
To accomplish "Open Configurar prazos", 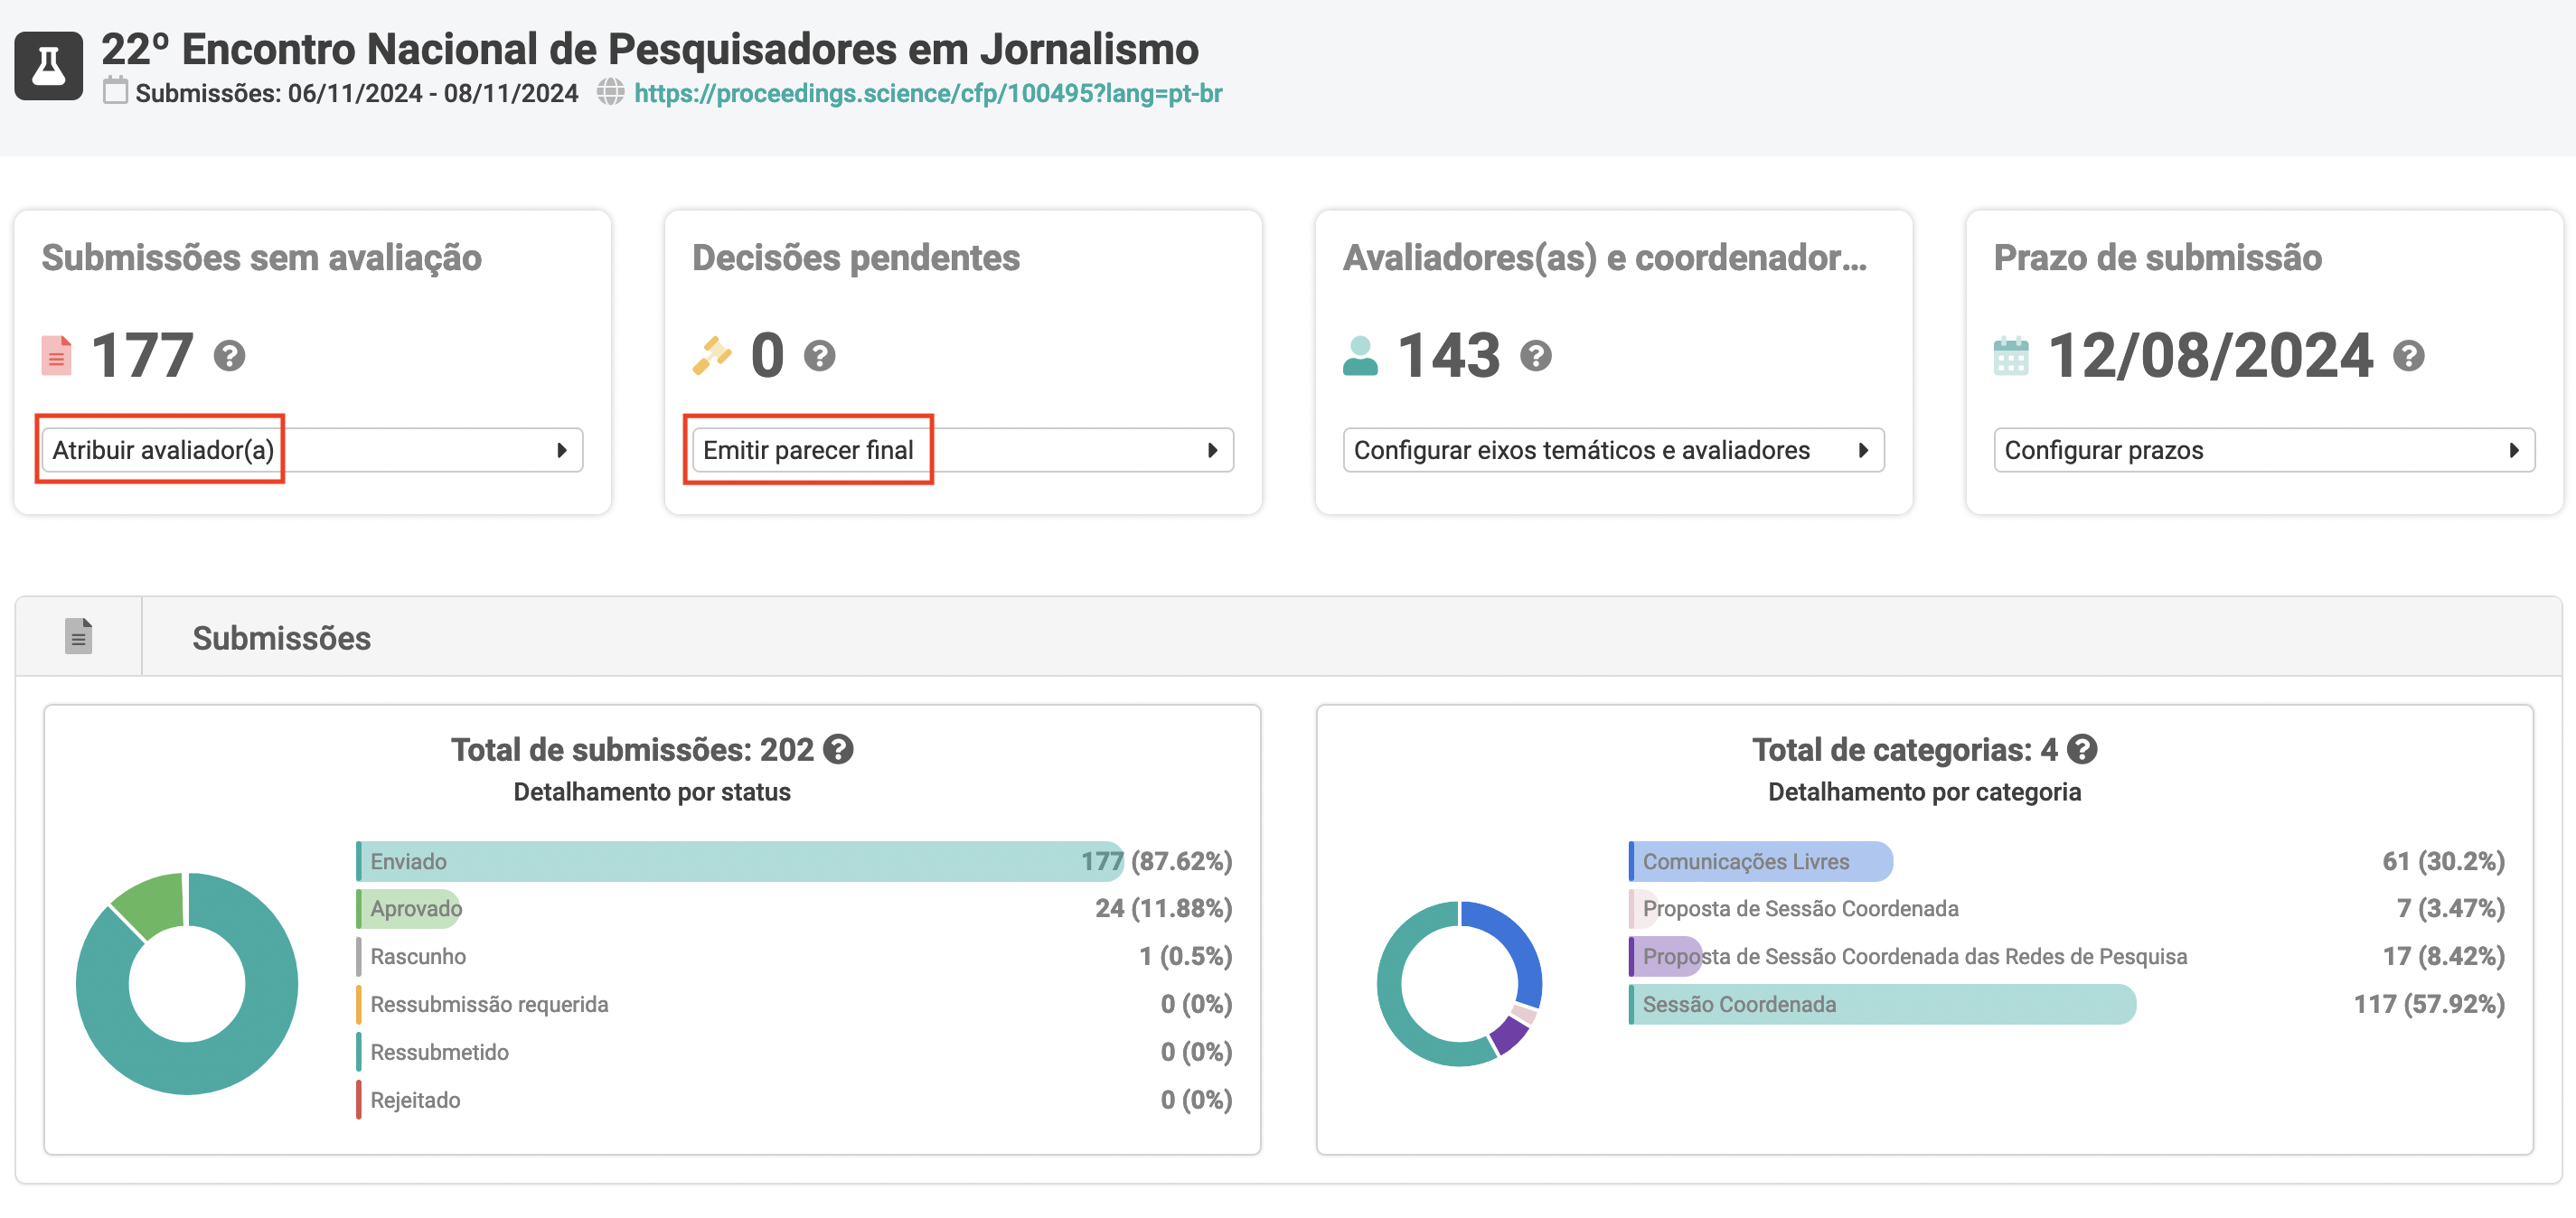I will click(x=2265, y=450).
